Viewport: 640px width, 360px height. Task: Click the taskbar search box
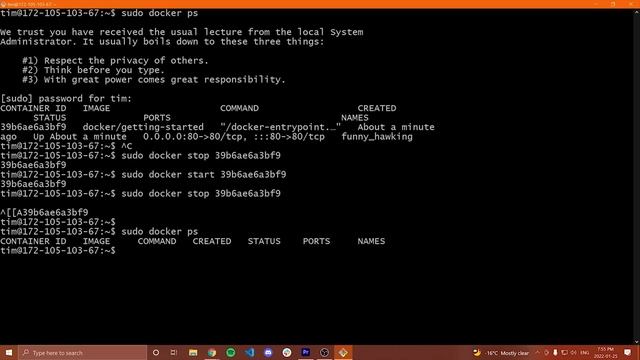tap(82, 353)
